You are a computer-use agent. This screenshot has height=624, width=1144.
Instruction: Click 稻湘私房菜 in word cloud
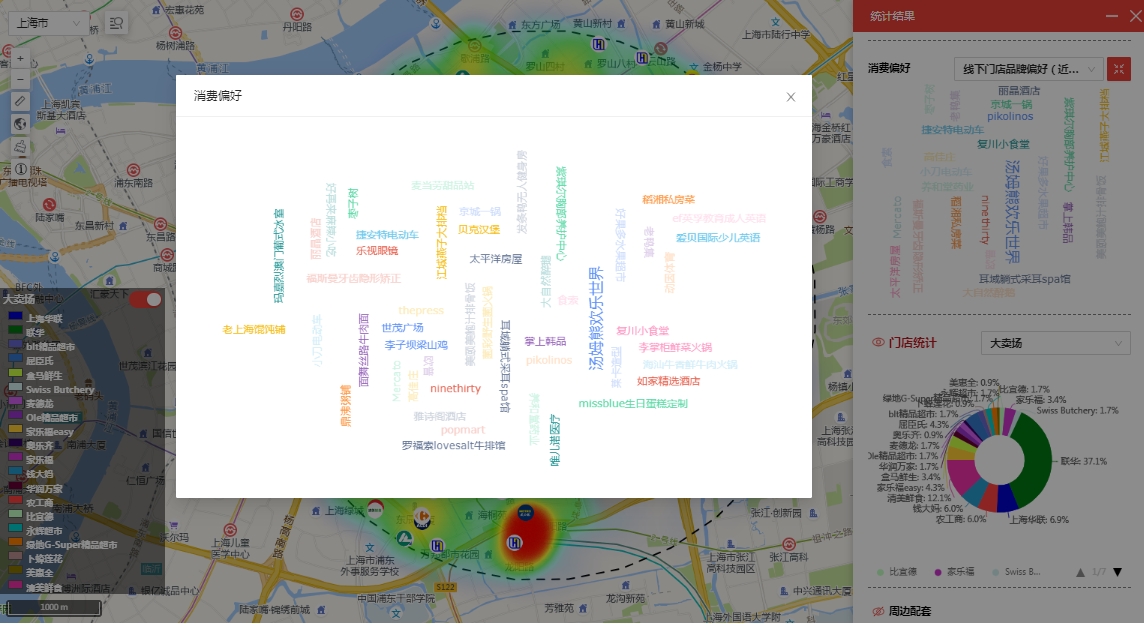[x=668, y=199]
